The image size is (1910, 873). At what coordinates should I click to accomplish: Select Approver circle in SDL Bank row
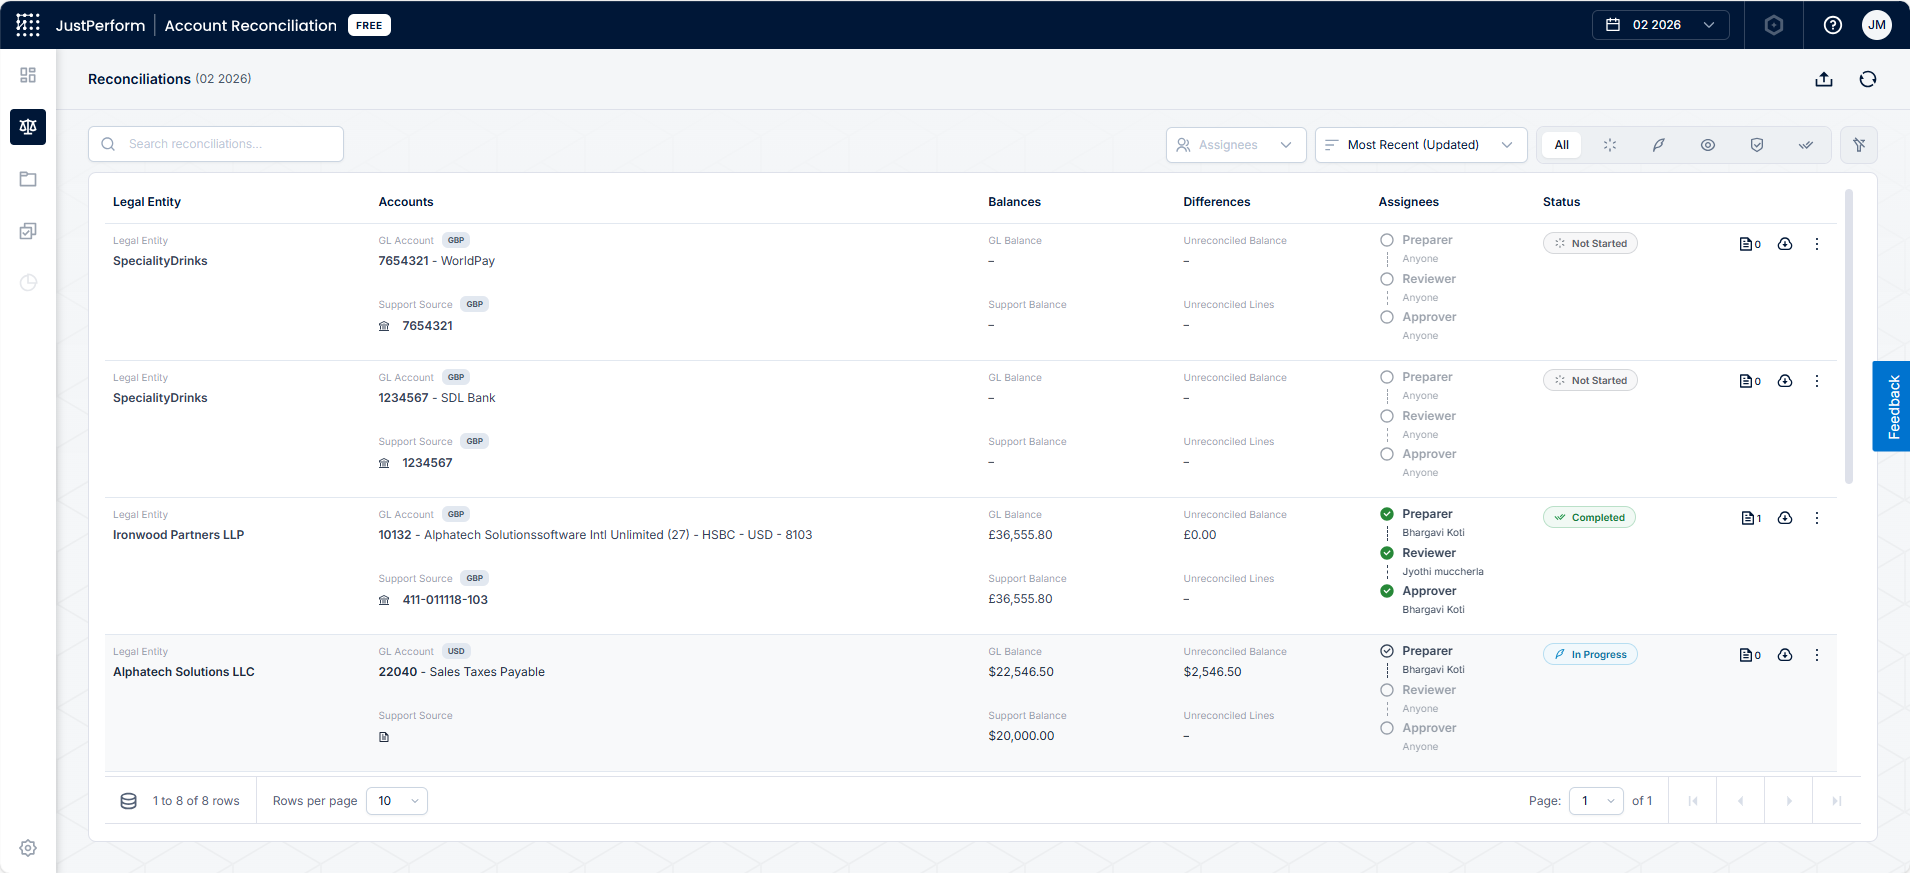pos(1387,454)
